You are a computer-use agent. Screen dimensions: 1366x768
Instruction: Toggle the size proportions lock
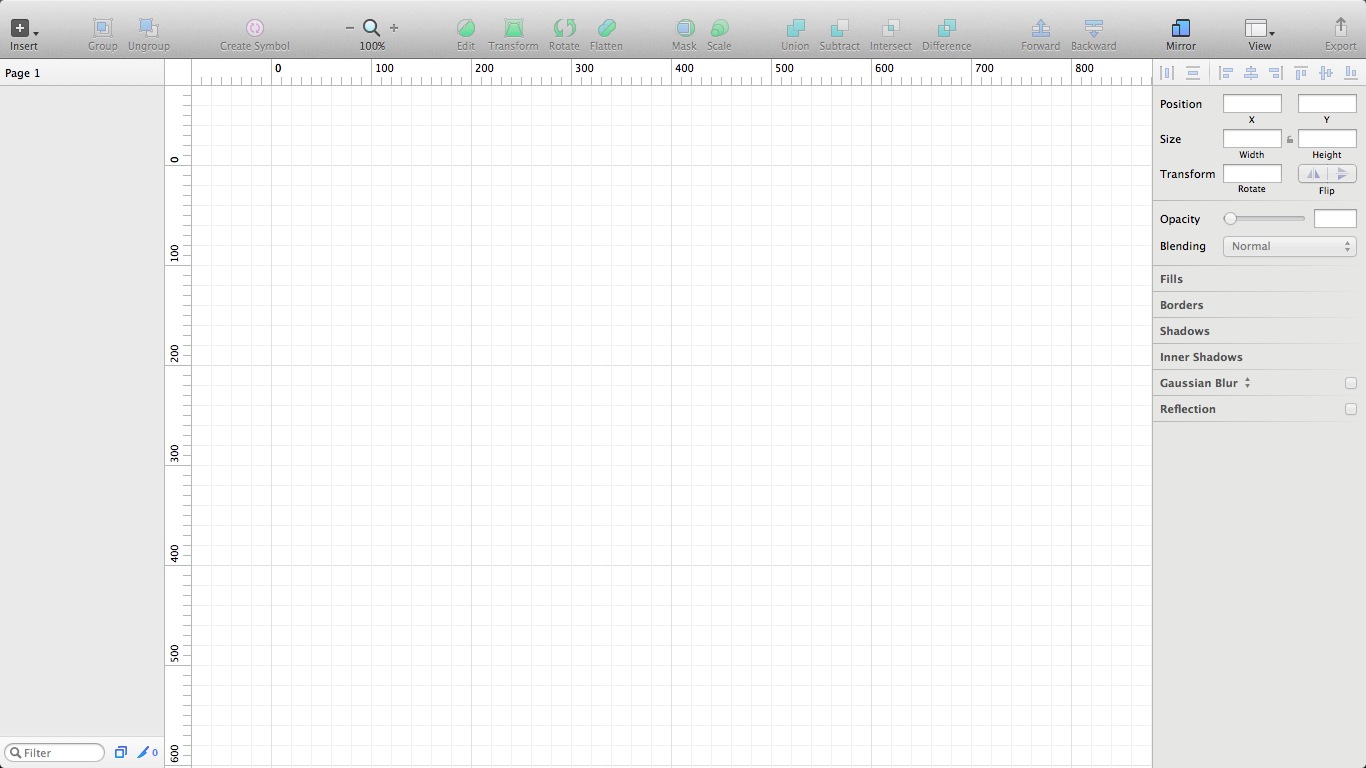(x=1290, y=140)
